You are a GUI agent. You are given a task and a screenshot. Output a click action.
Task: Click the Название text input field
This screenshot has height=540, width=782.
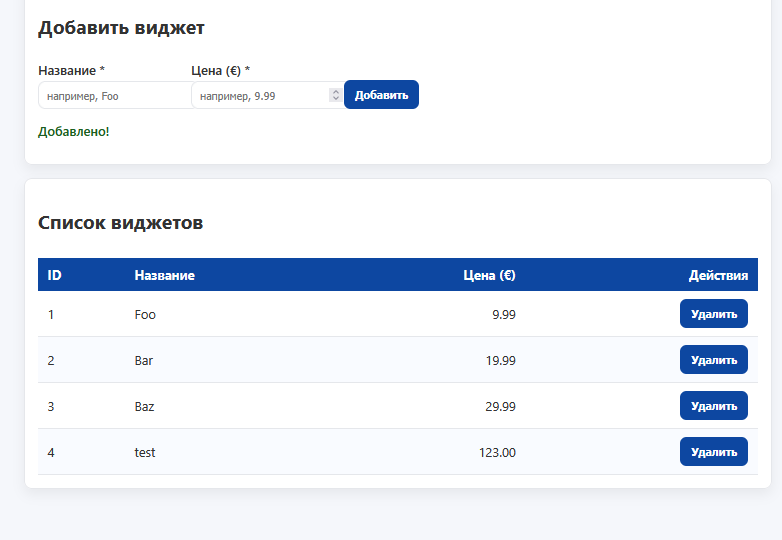(114, 96)
